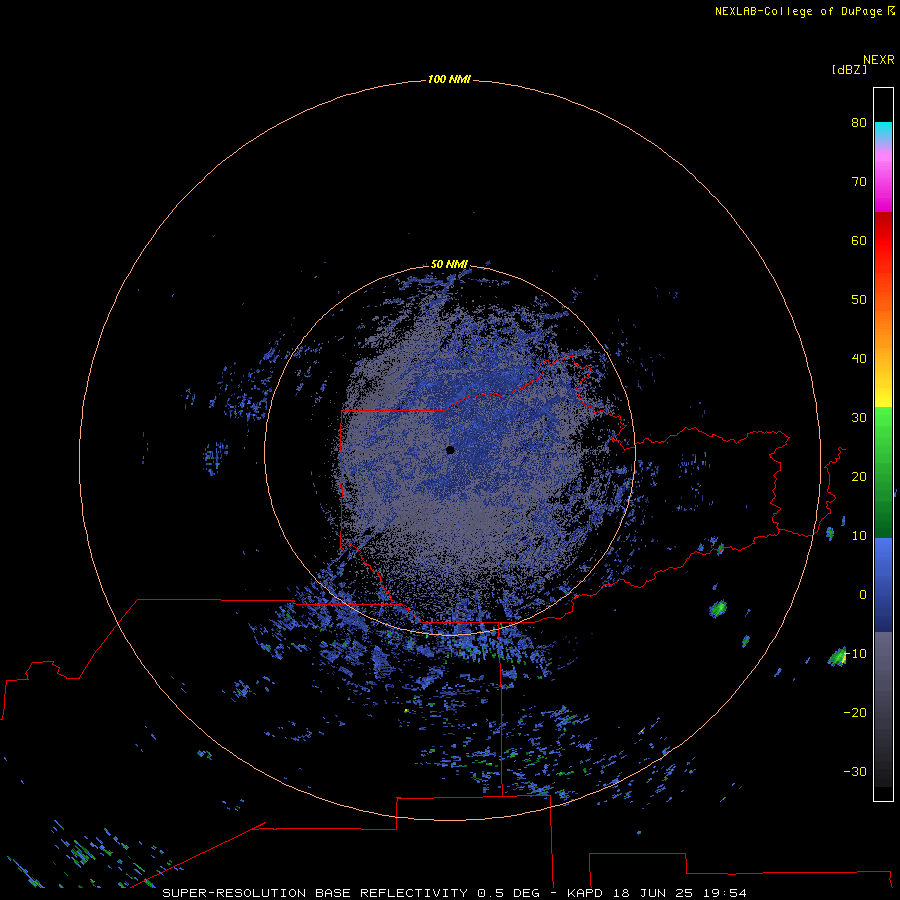Screen dimensions: 900x900
Task: Click the 20 value on dBZ scale
Action: point(859,476)
